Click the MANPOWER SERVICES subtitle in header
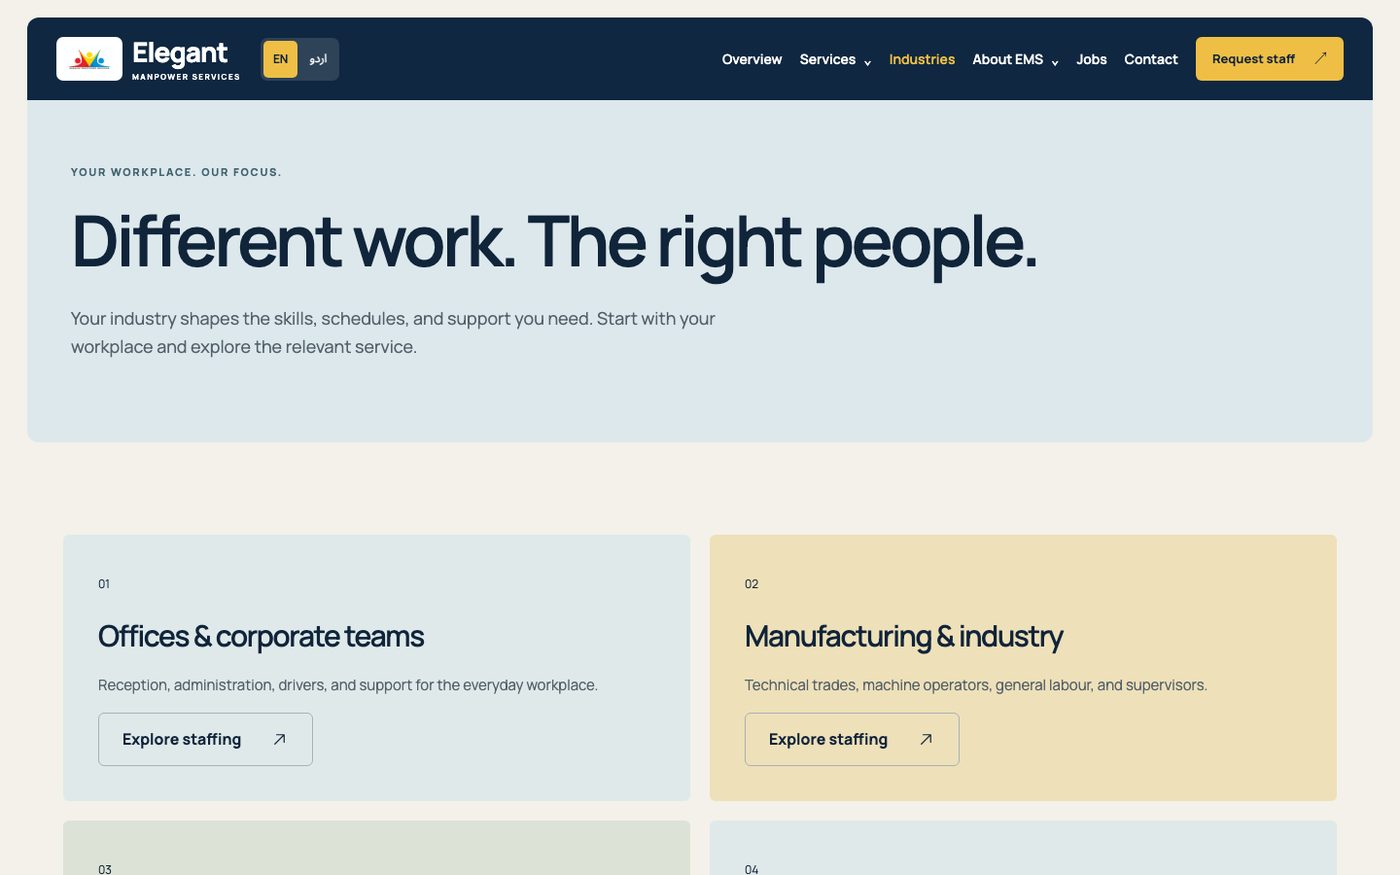The image size is (1400, 875). 186,77
